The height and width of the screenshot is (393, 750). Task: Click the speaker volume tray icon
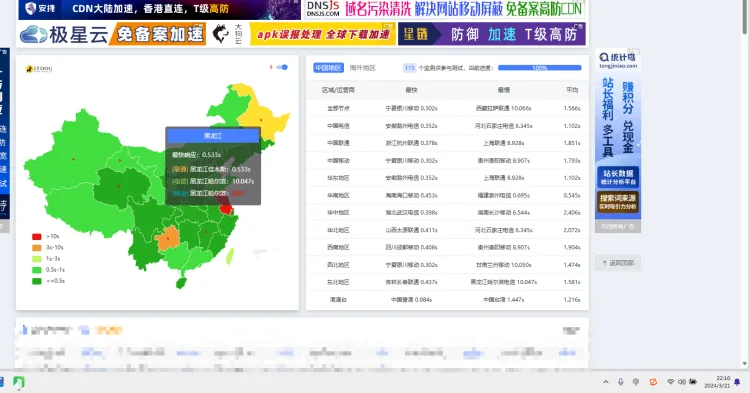[682, 382]
